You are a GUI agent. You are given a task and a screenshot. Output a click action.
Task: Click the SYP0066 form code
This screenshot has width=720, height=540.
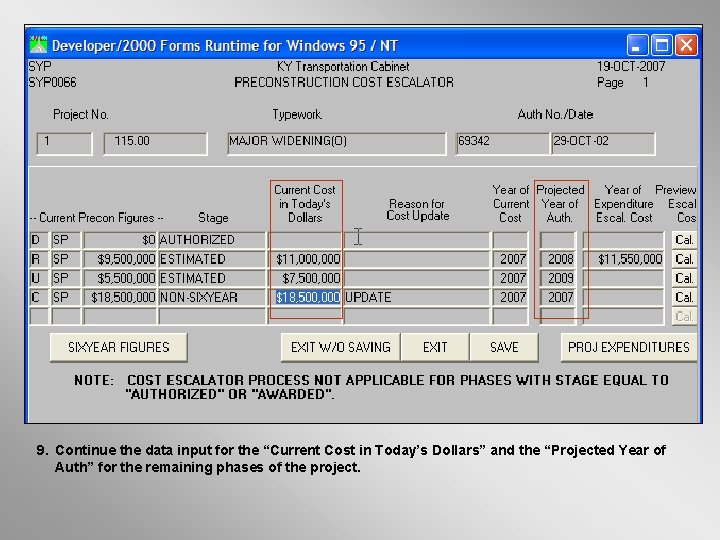click(52, 83)
